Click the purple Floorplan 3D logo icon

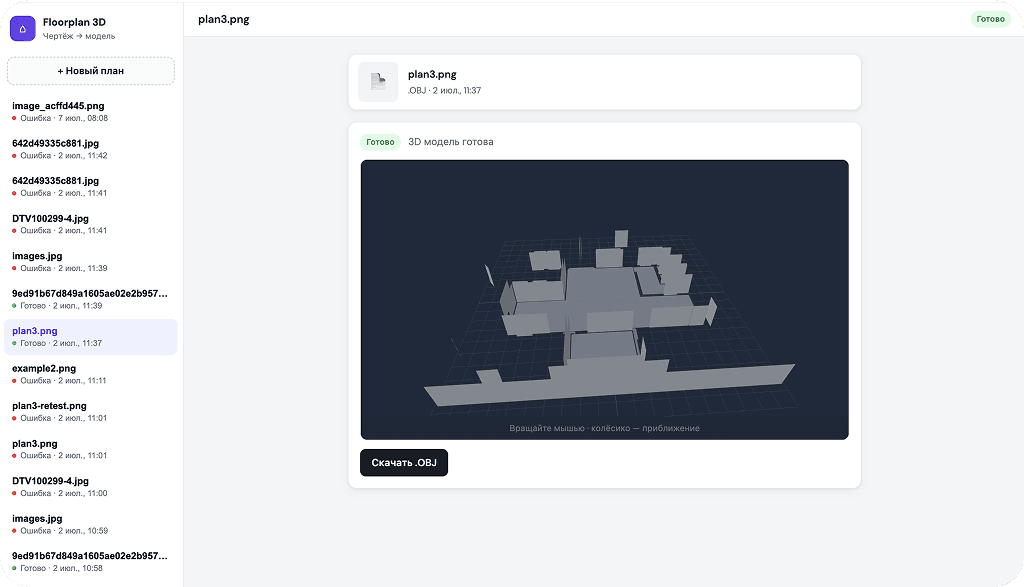[23, 29]
